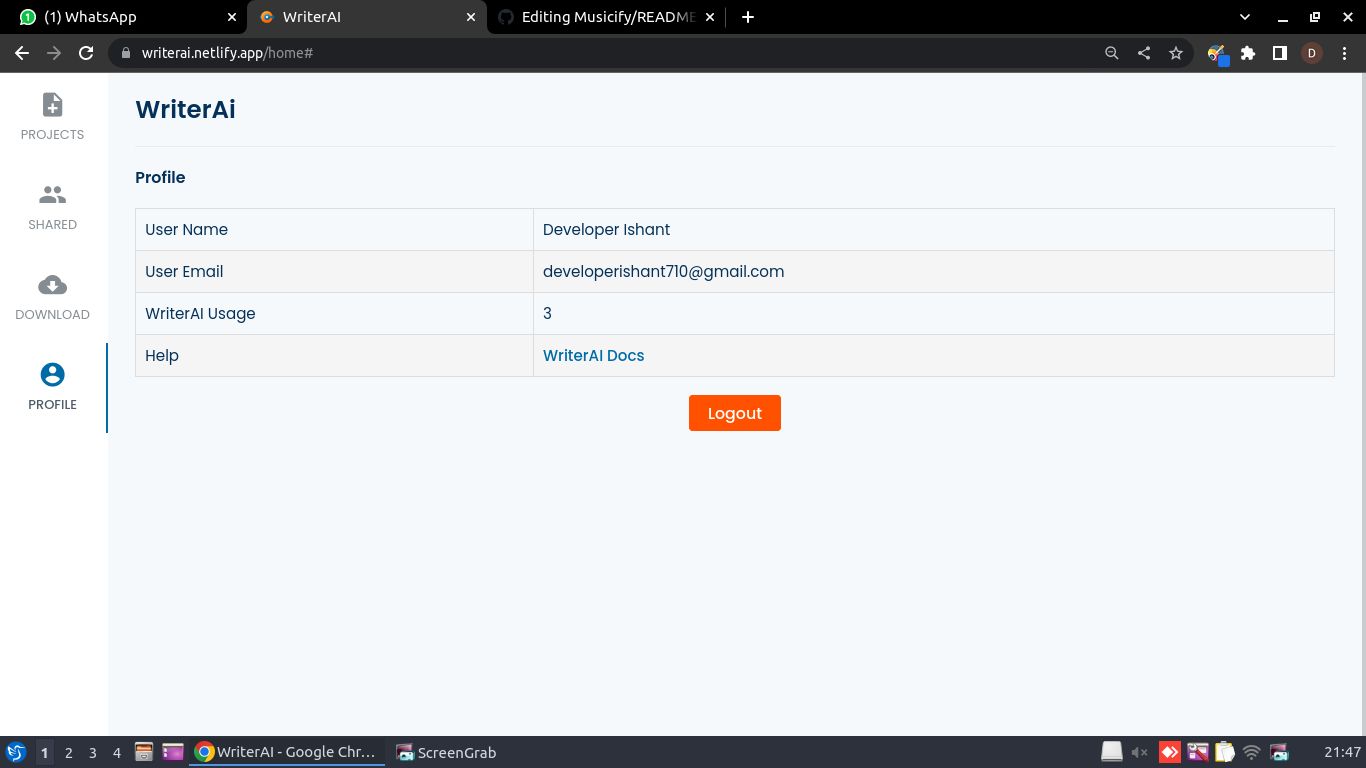Click the usage count value 3
Image resolution: width=1366 pixels, height=768 pixels.
(547, 313)
